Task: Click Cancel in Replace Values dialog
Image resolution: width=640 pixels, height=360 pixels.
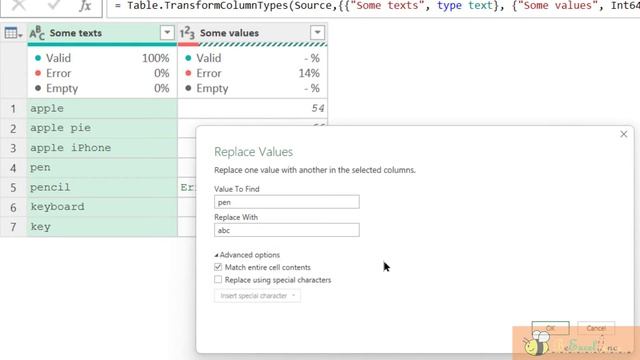Action: coord(596,328)
